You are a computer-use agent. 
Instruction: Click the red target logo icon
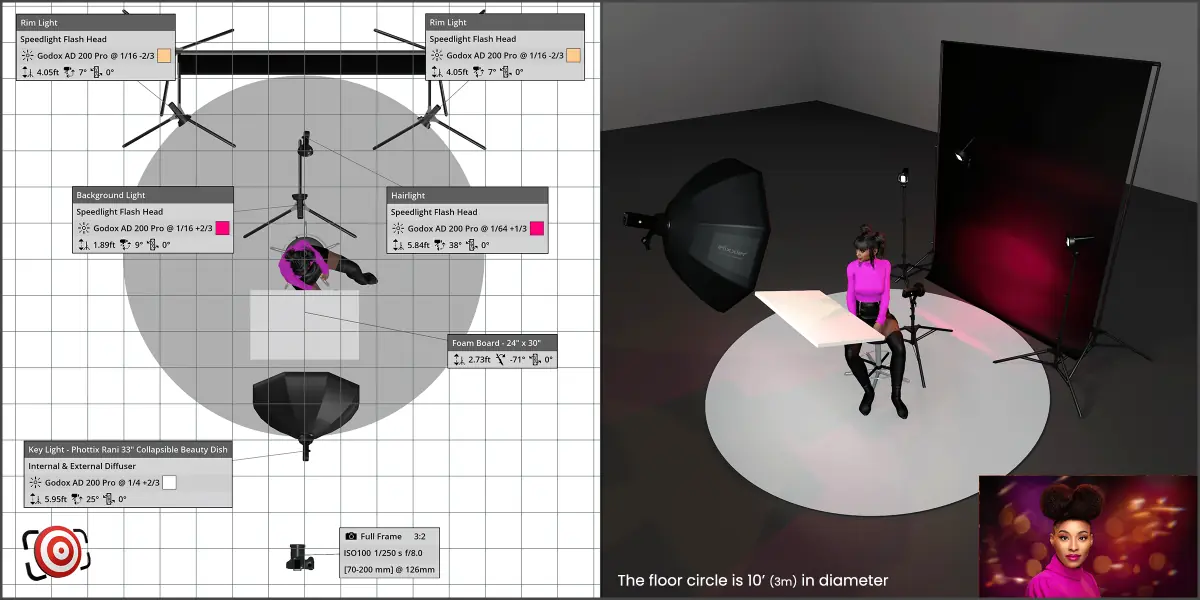[55, 551]
